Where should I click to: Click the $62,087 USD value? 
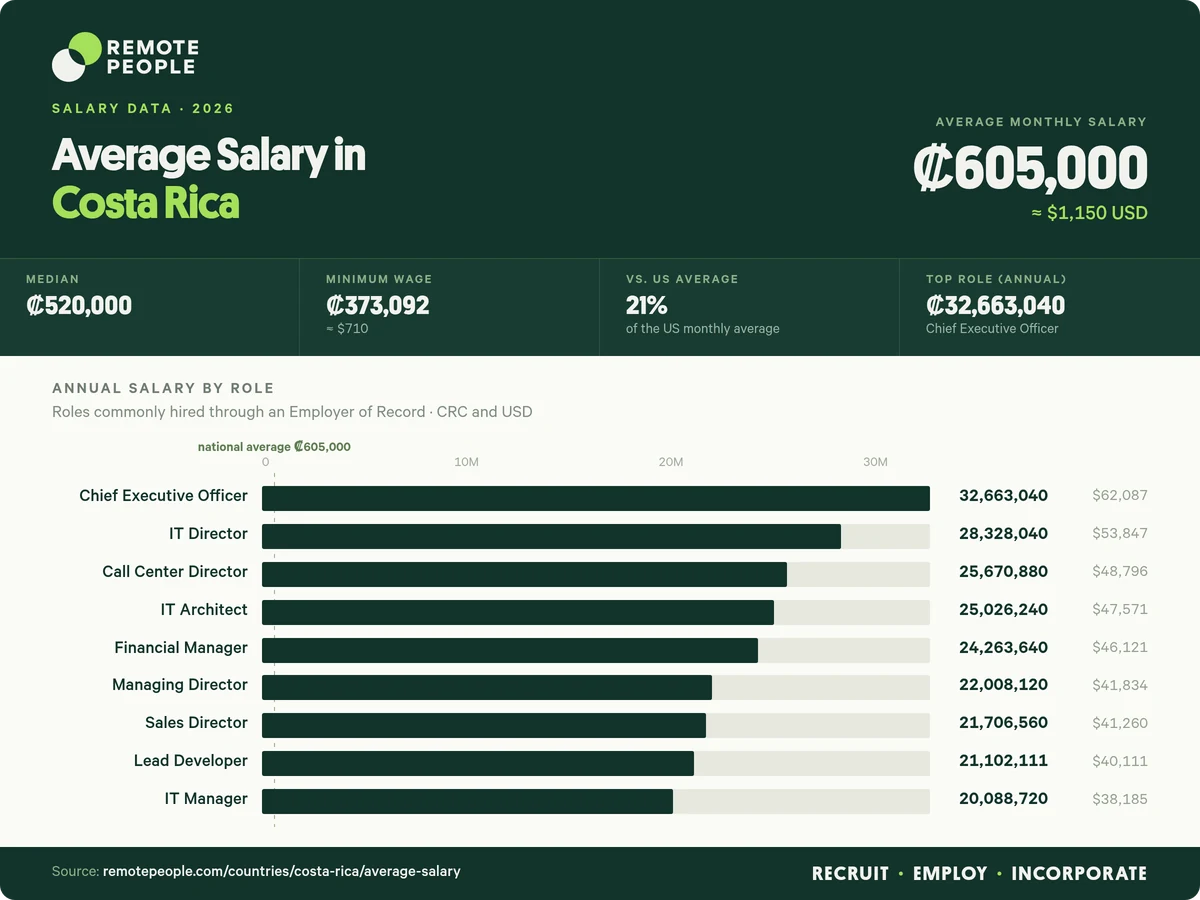click(1120, 496)
